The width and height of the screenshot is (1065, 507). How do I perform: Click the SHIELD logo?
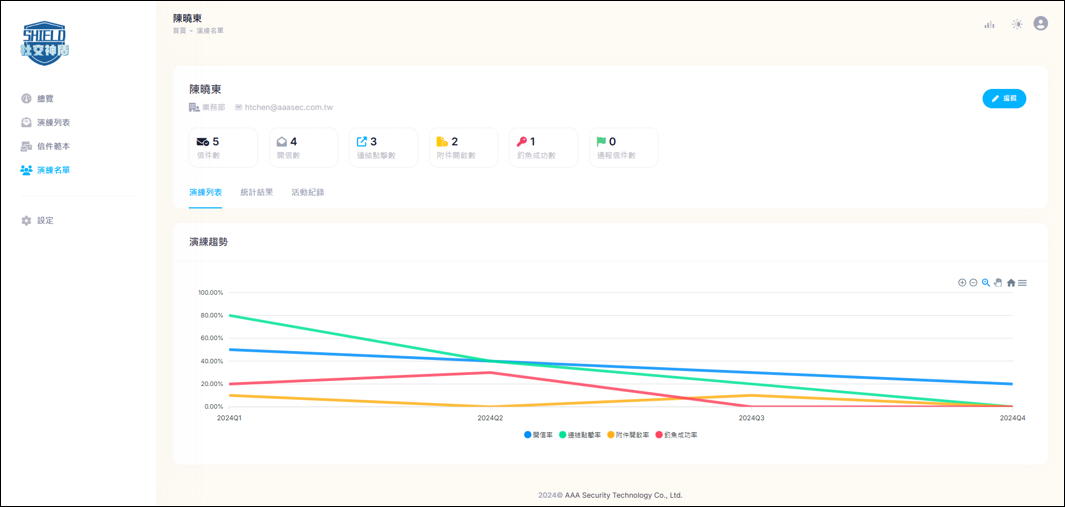[x=46, y=43]
